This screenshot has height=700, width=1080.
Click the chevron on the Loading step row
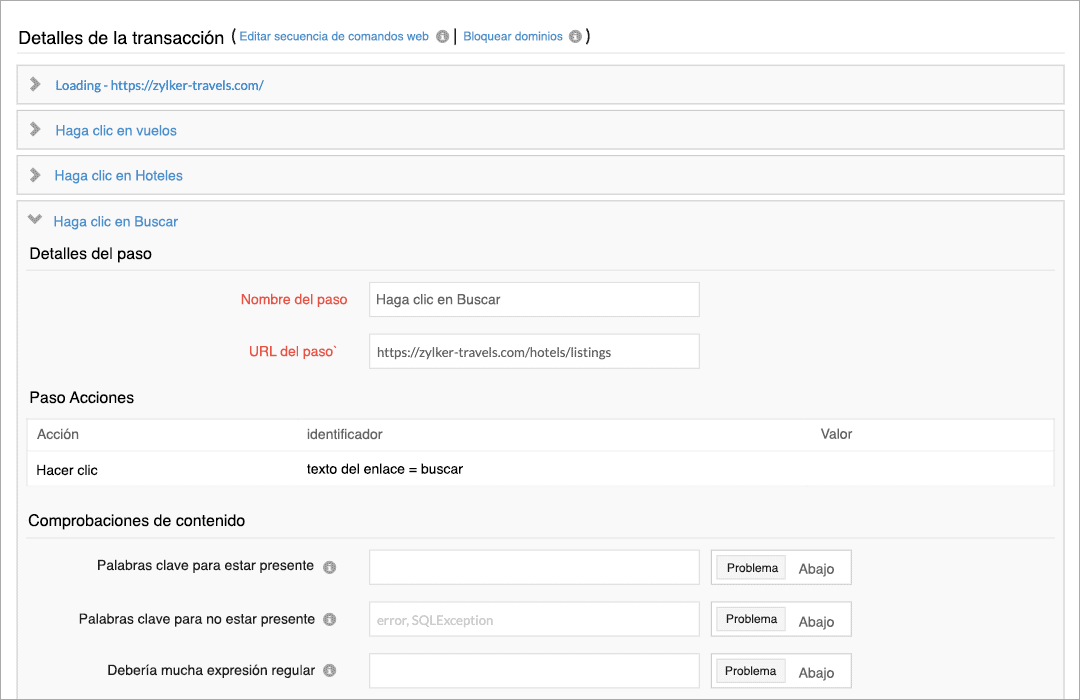coord(35,85)
